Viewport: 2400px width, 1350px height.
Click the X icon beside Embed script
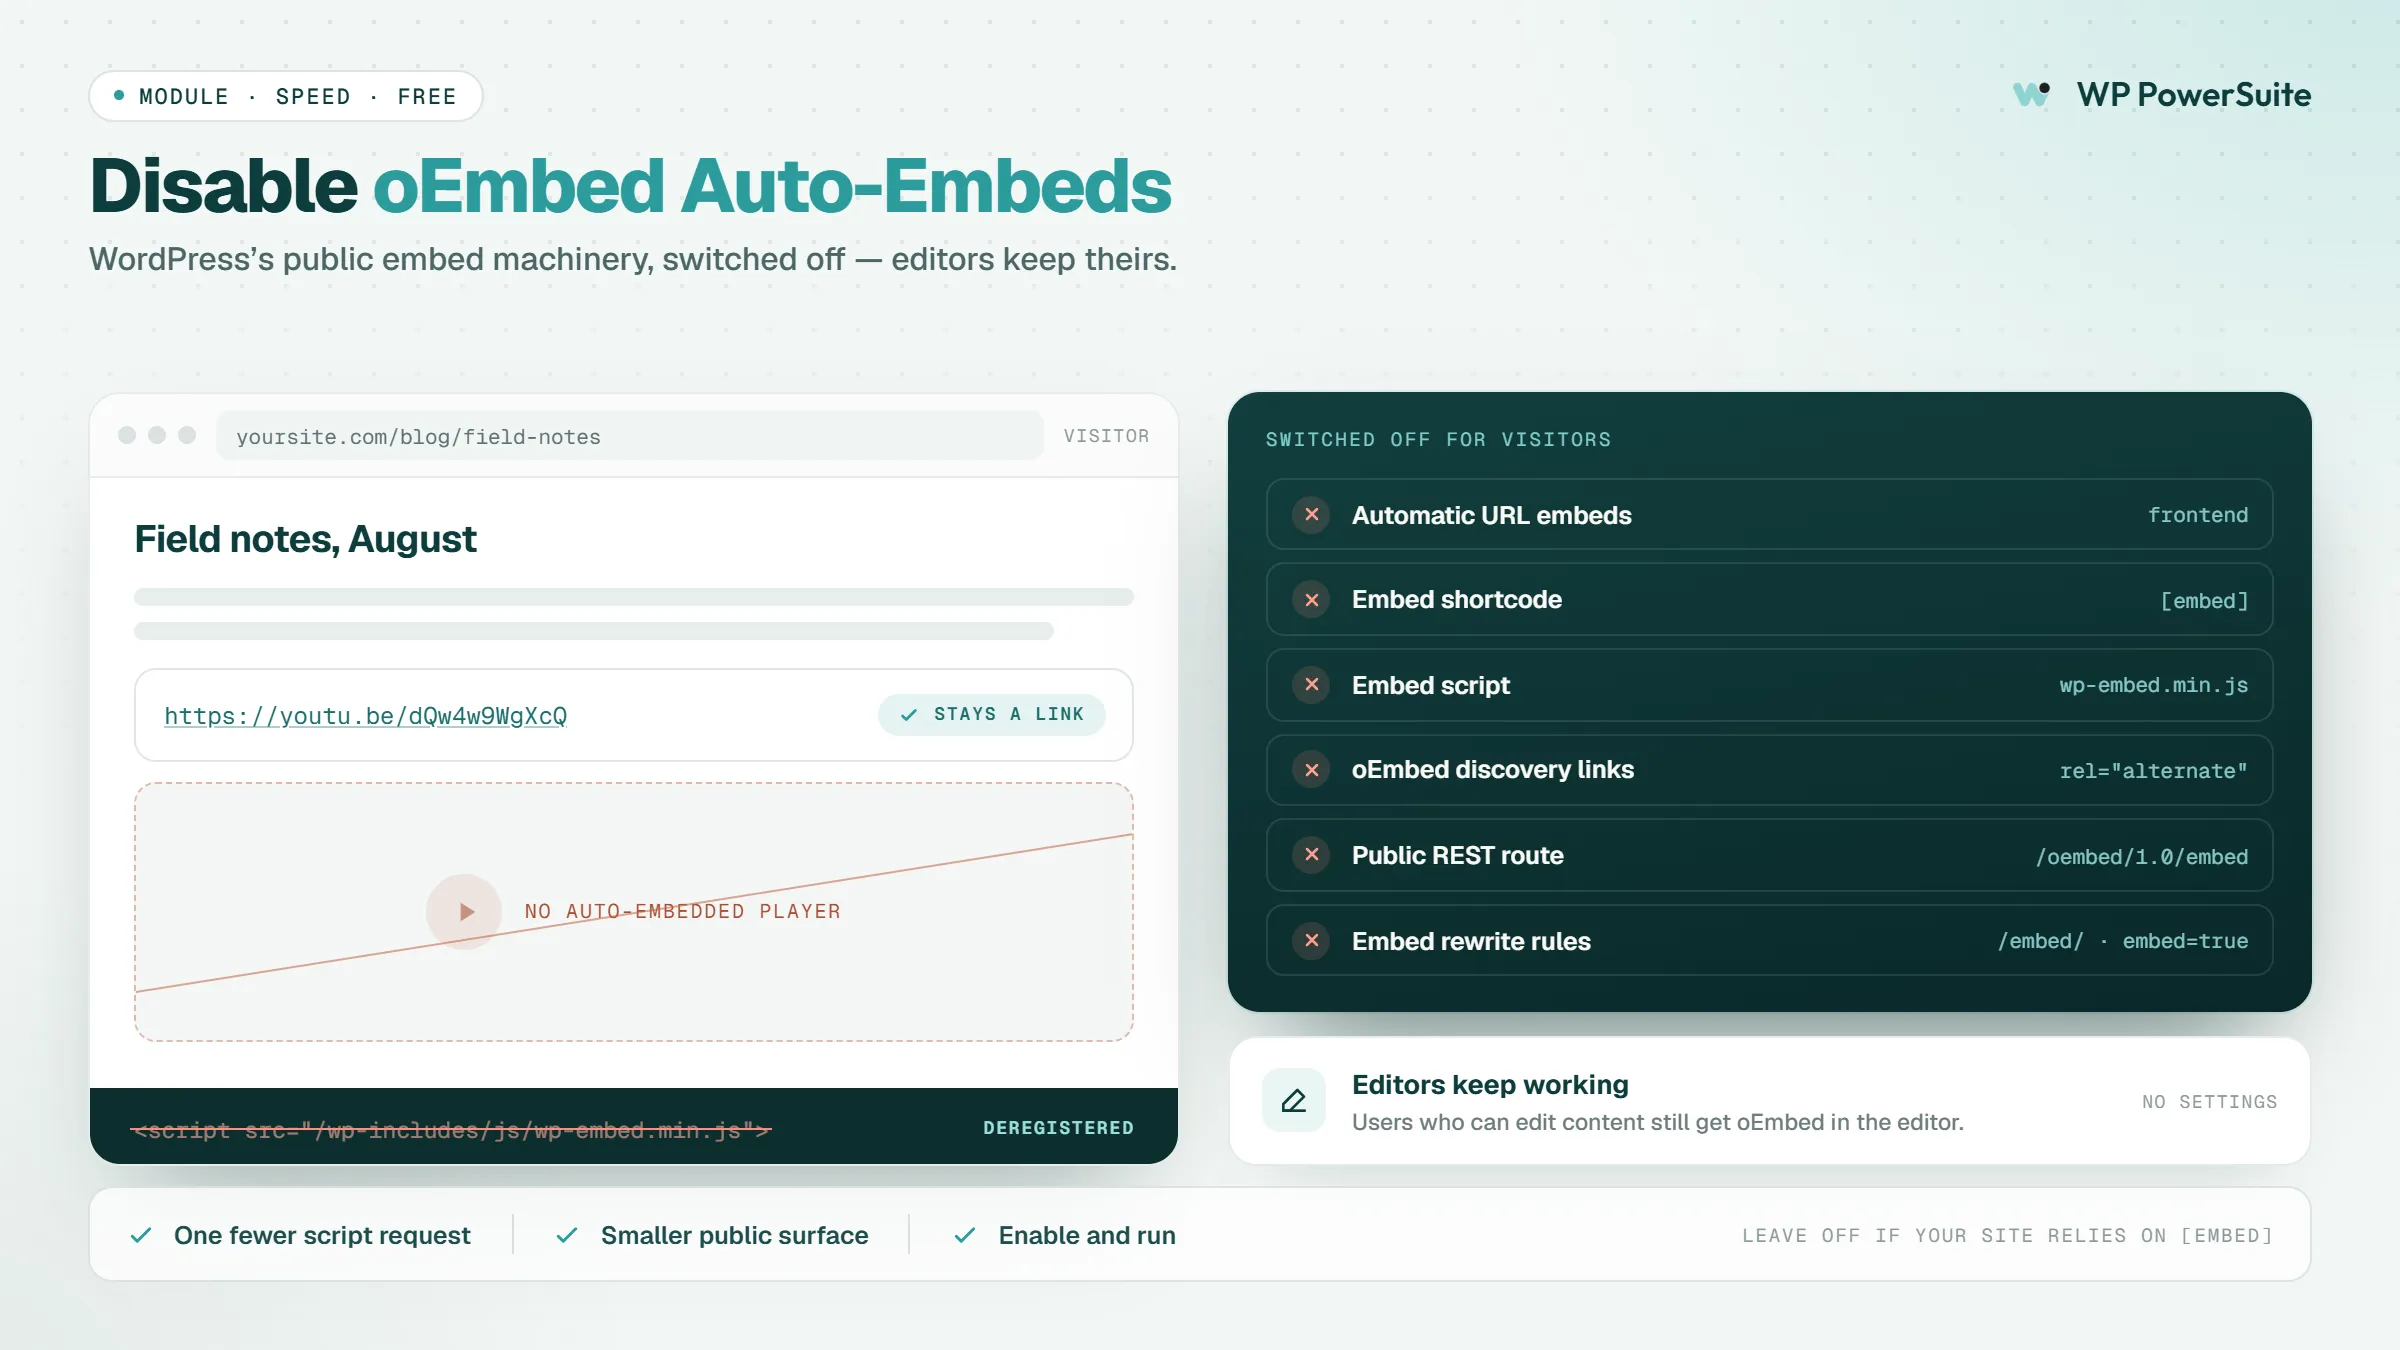click(1311, 685)
